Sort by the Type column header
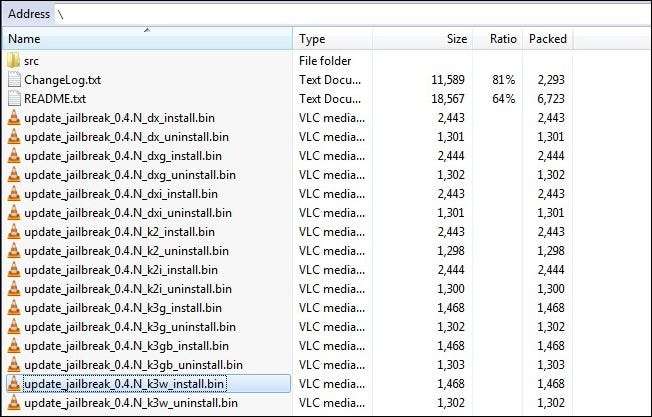Image resolution: width=652 pixels, height=417 pixels. coord(333,39)
